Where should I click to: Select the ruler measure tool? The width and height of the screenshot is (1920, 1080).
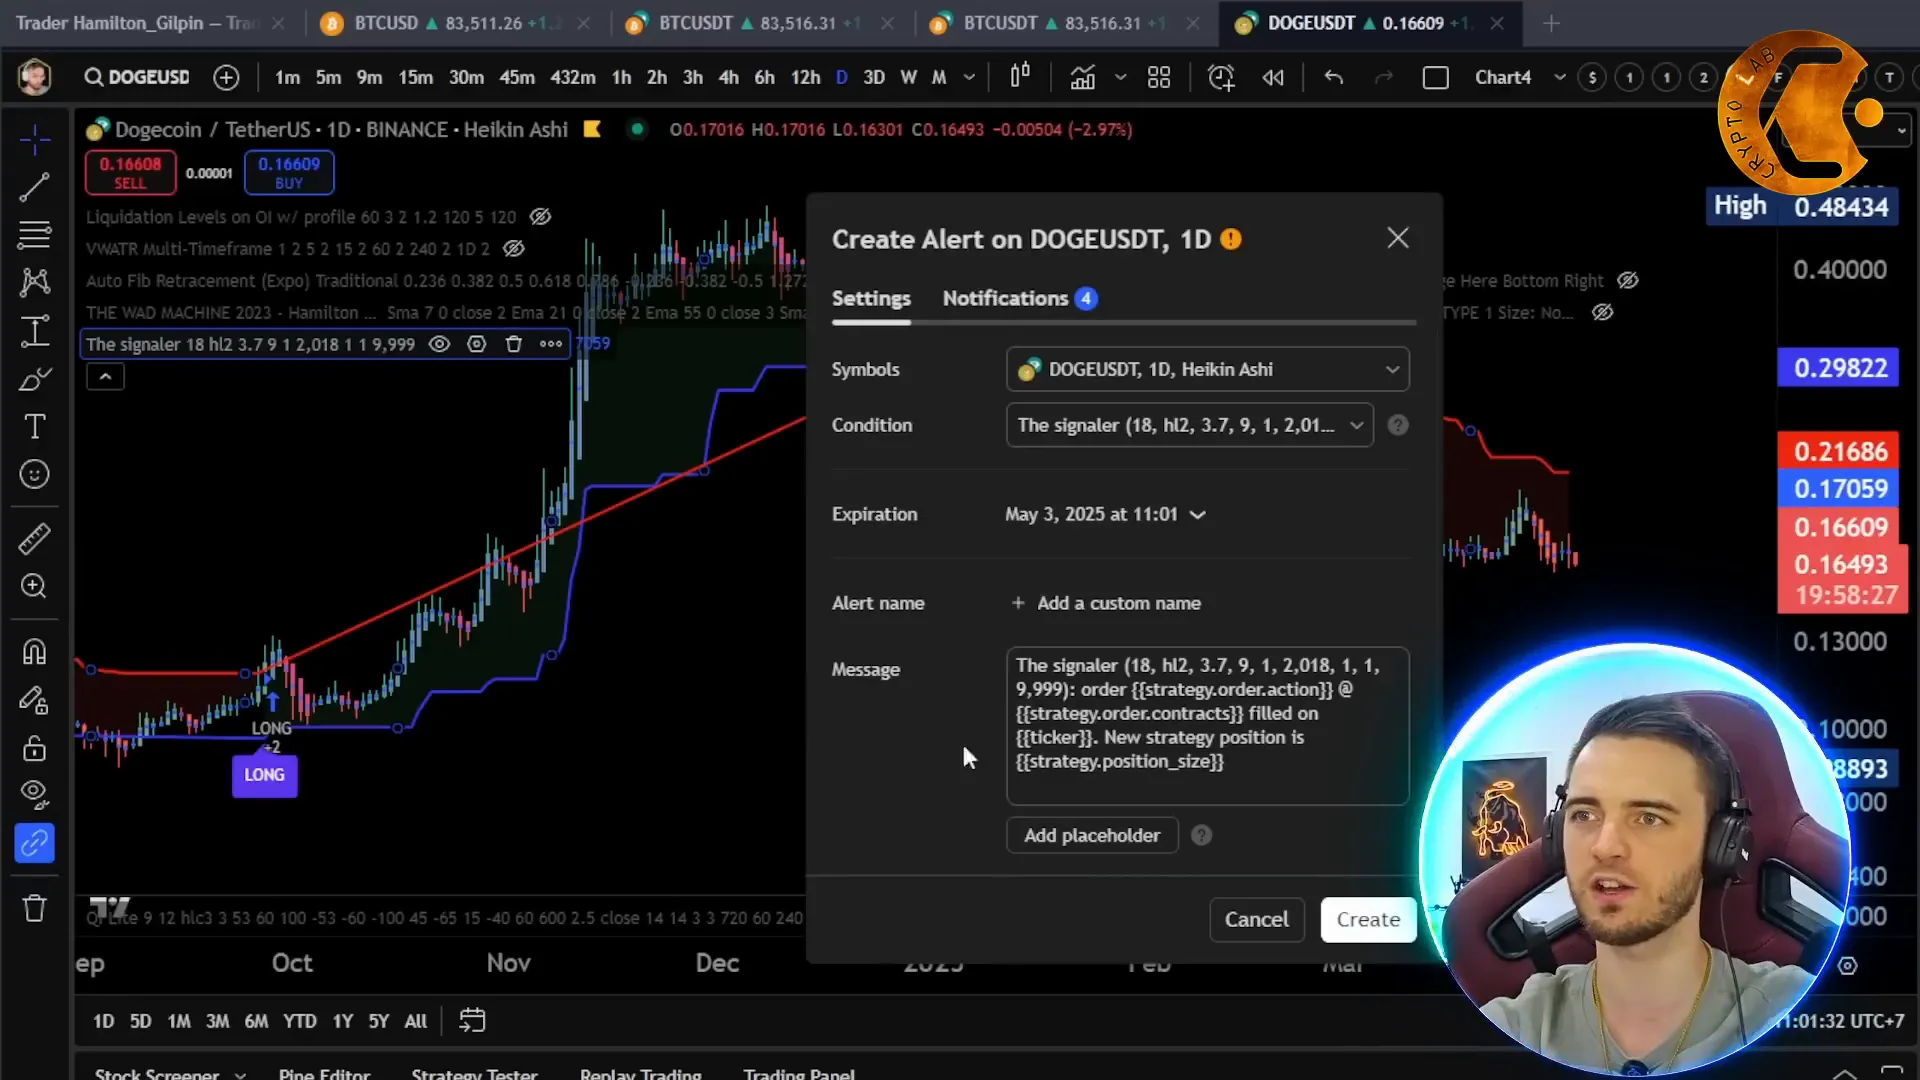(x=34, y=539)
